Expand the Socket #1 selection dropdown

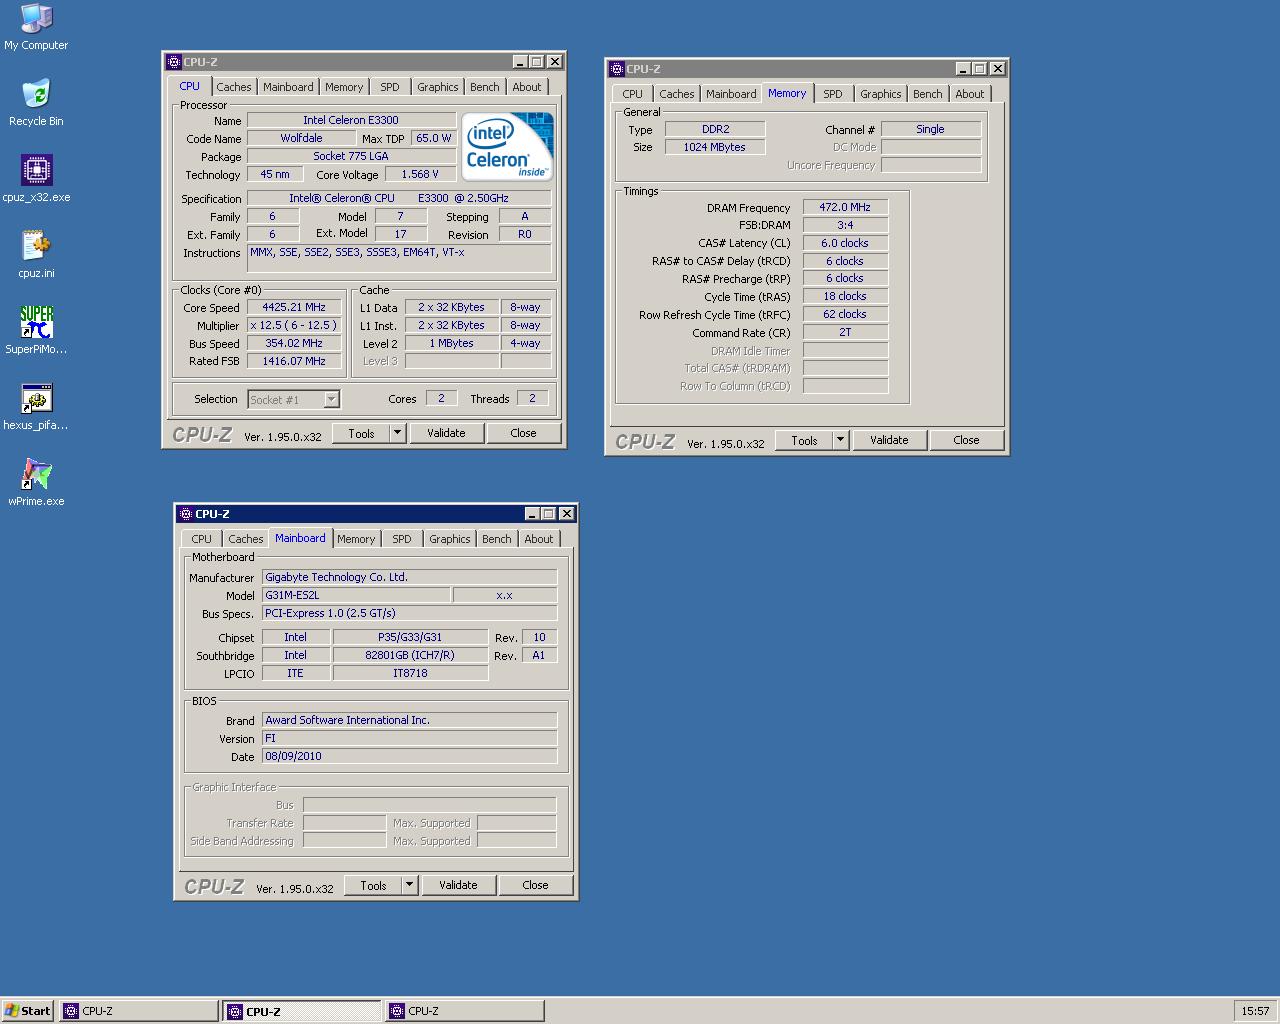click(x=332, y=399)
